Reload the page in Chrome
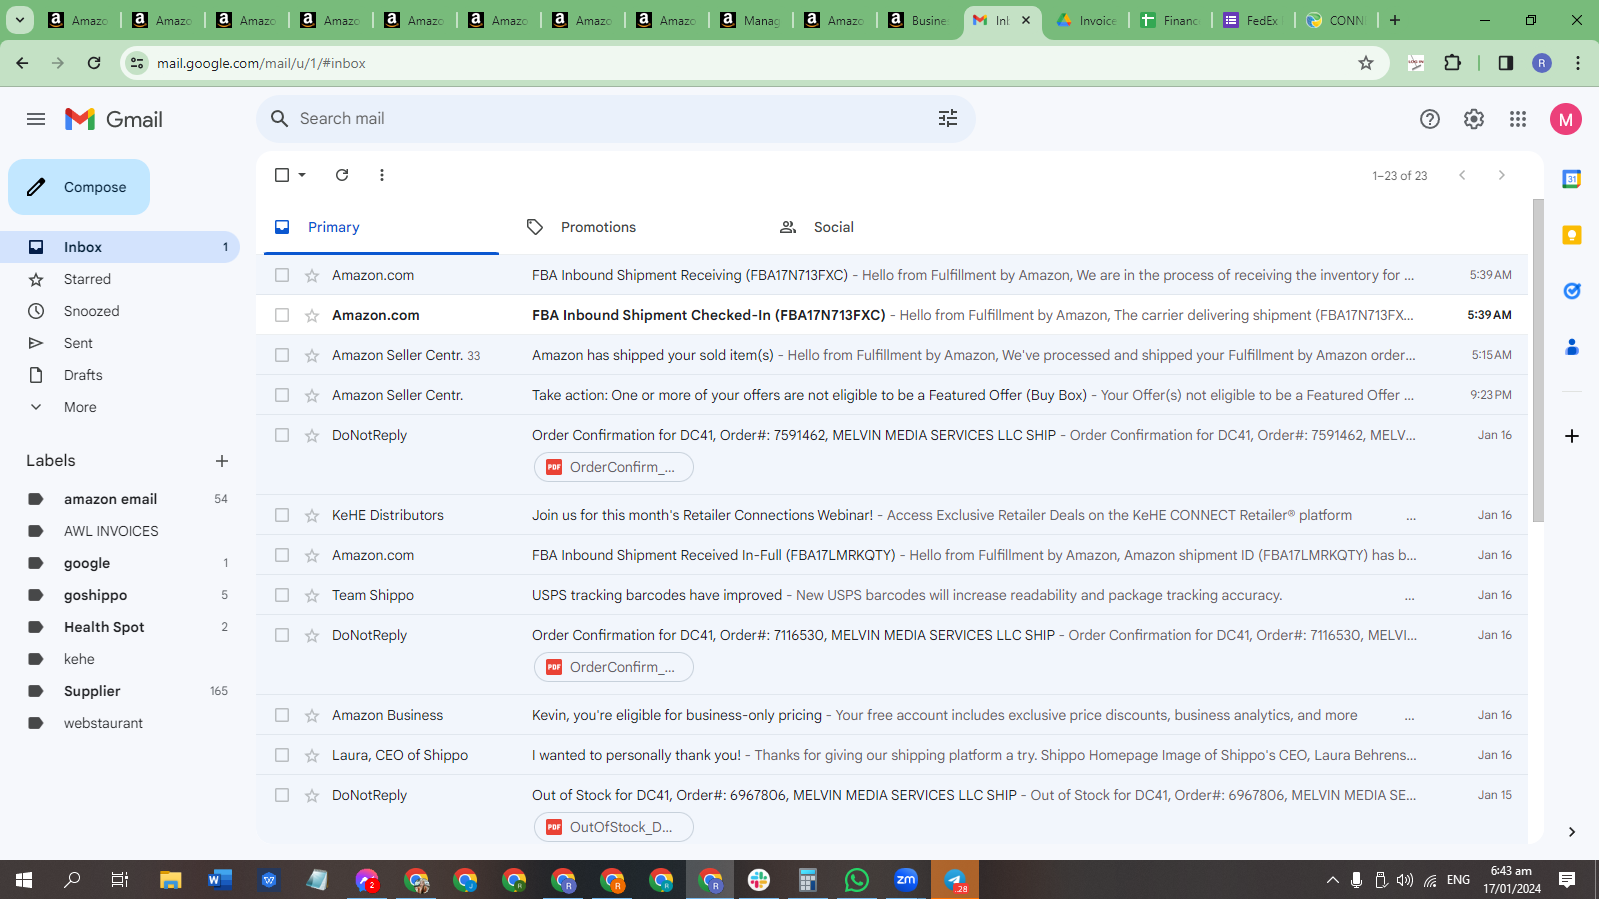This screenshot has height=899, width=1599. tap(94, 63)
